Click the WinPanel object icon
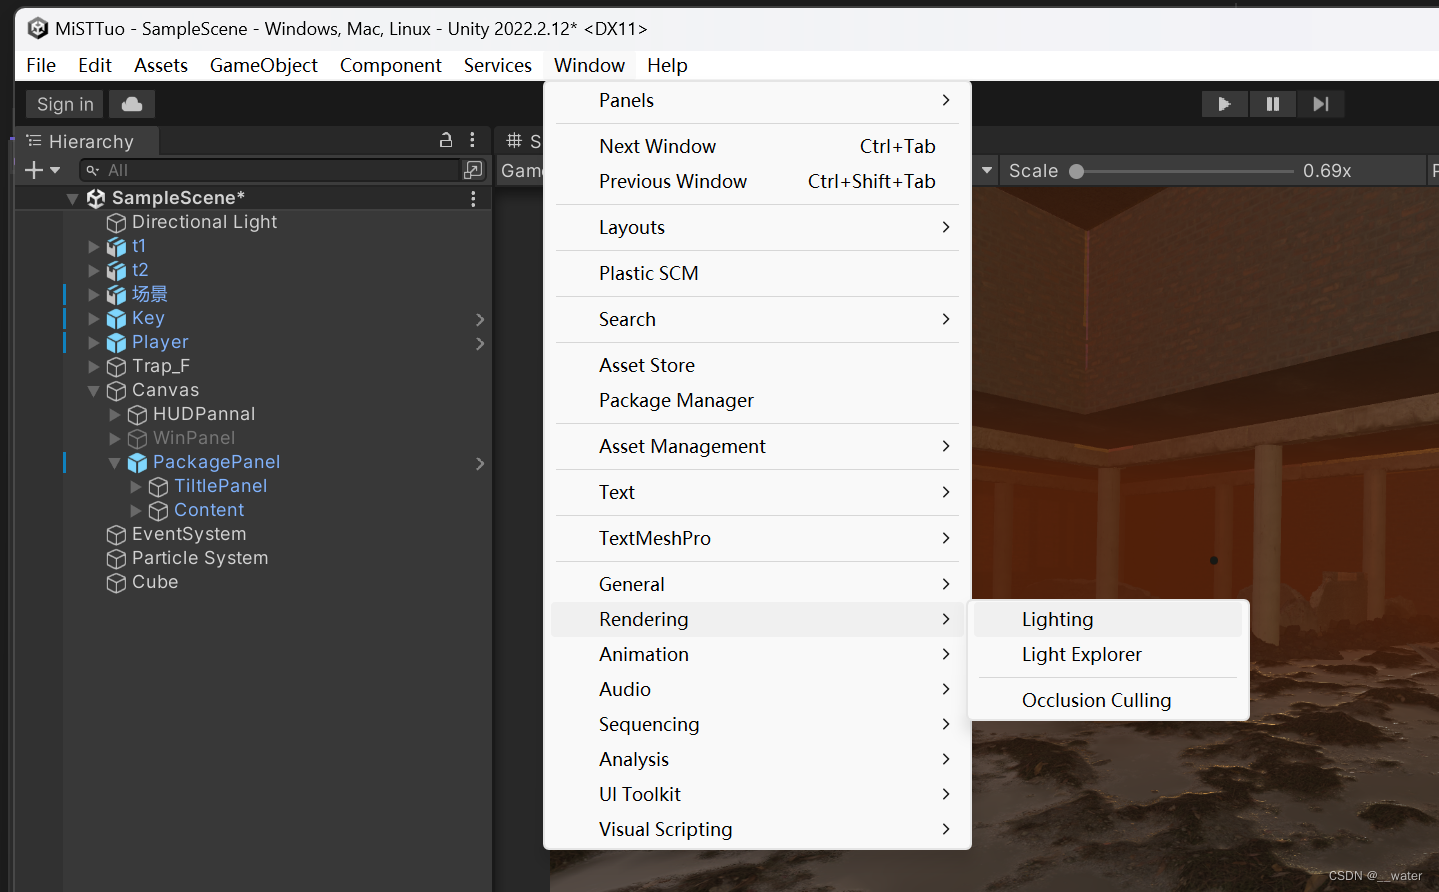The image size is (1439, 892). click(x=137, y=438)
